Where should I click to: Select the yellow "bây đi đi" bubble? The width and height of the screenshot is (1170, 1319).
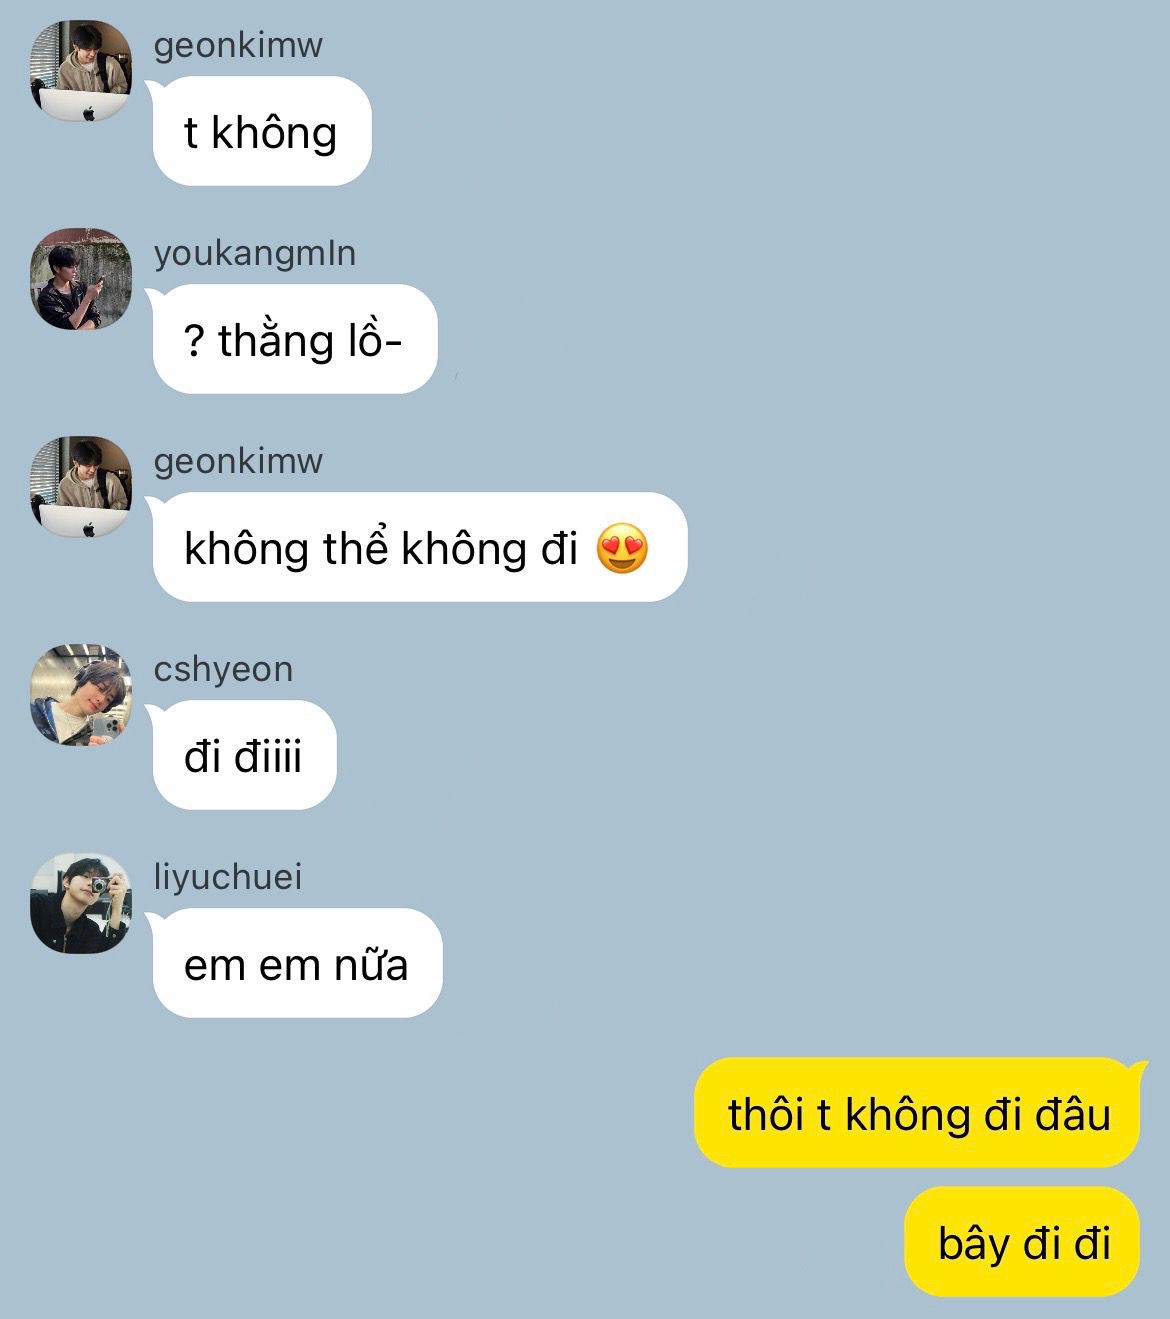tap(1022, 1241)
